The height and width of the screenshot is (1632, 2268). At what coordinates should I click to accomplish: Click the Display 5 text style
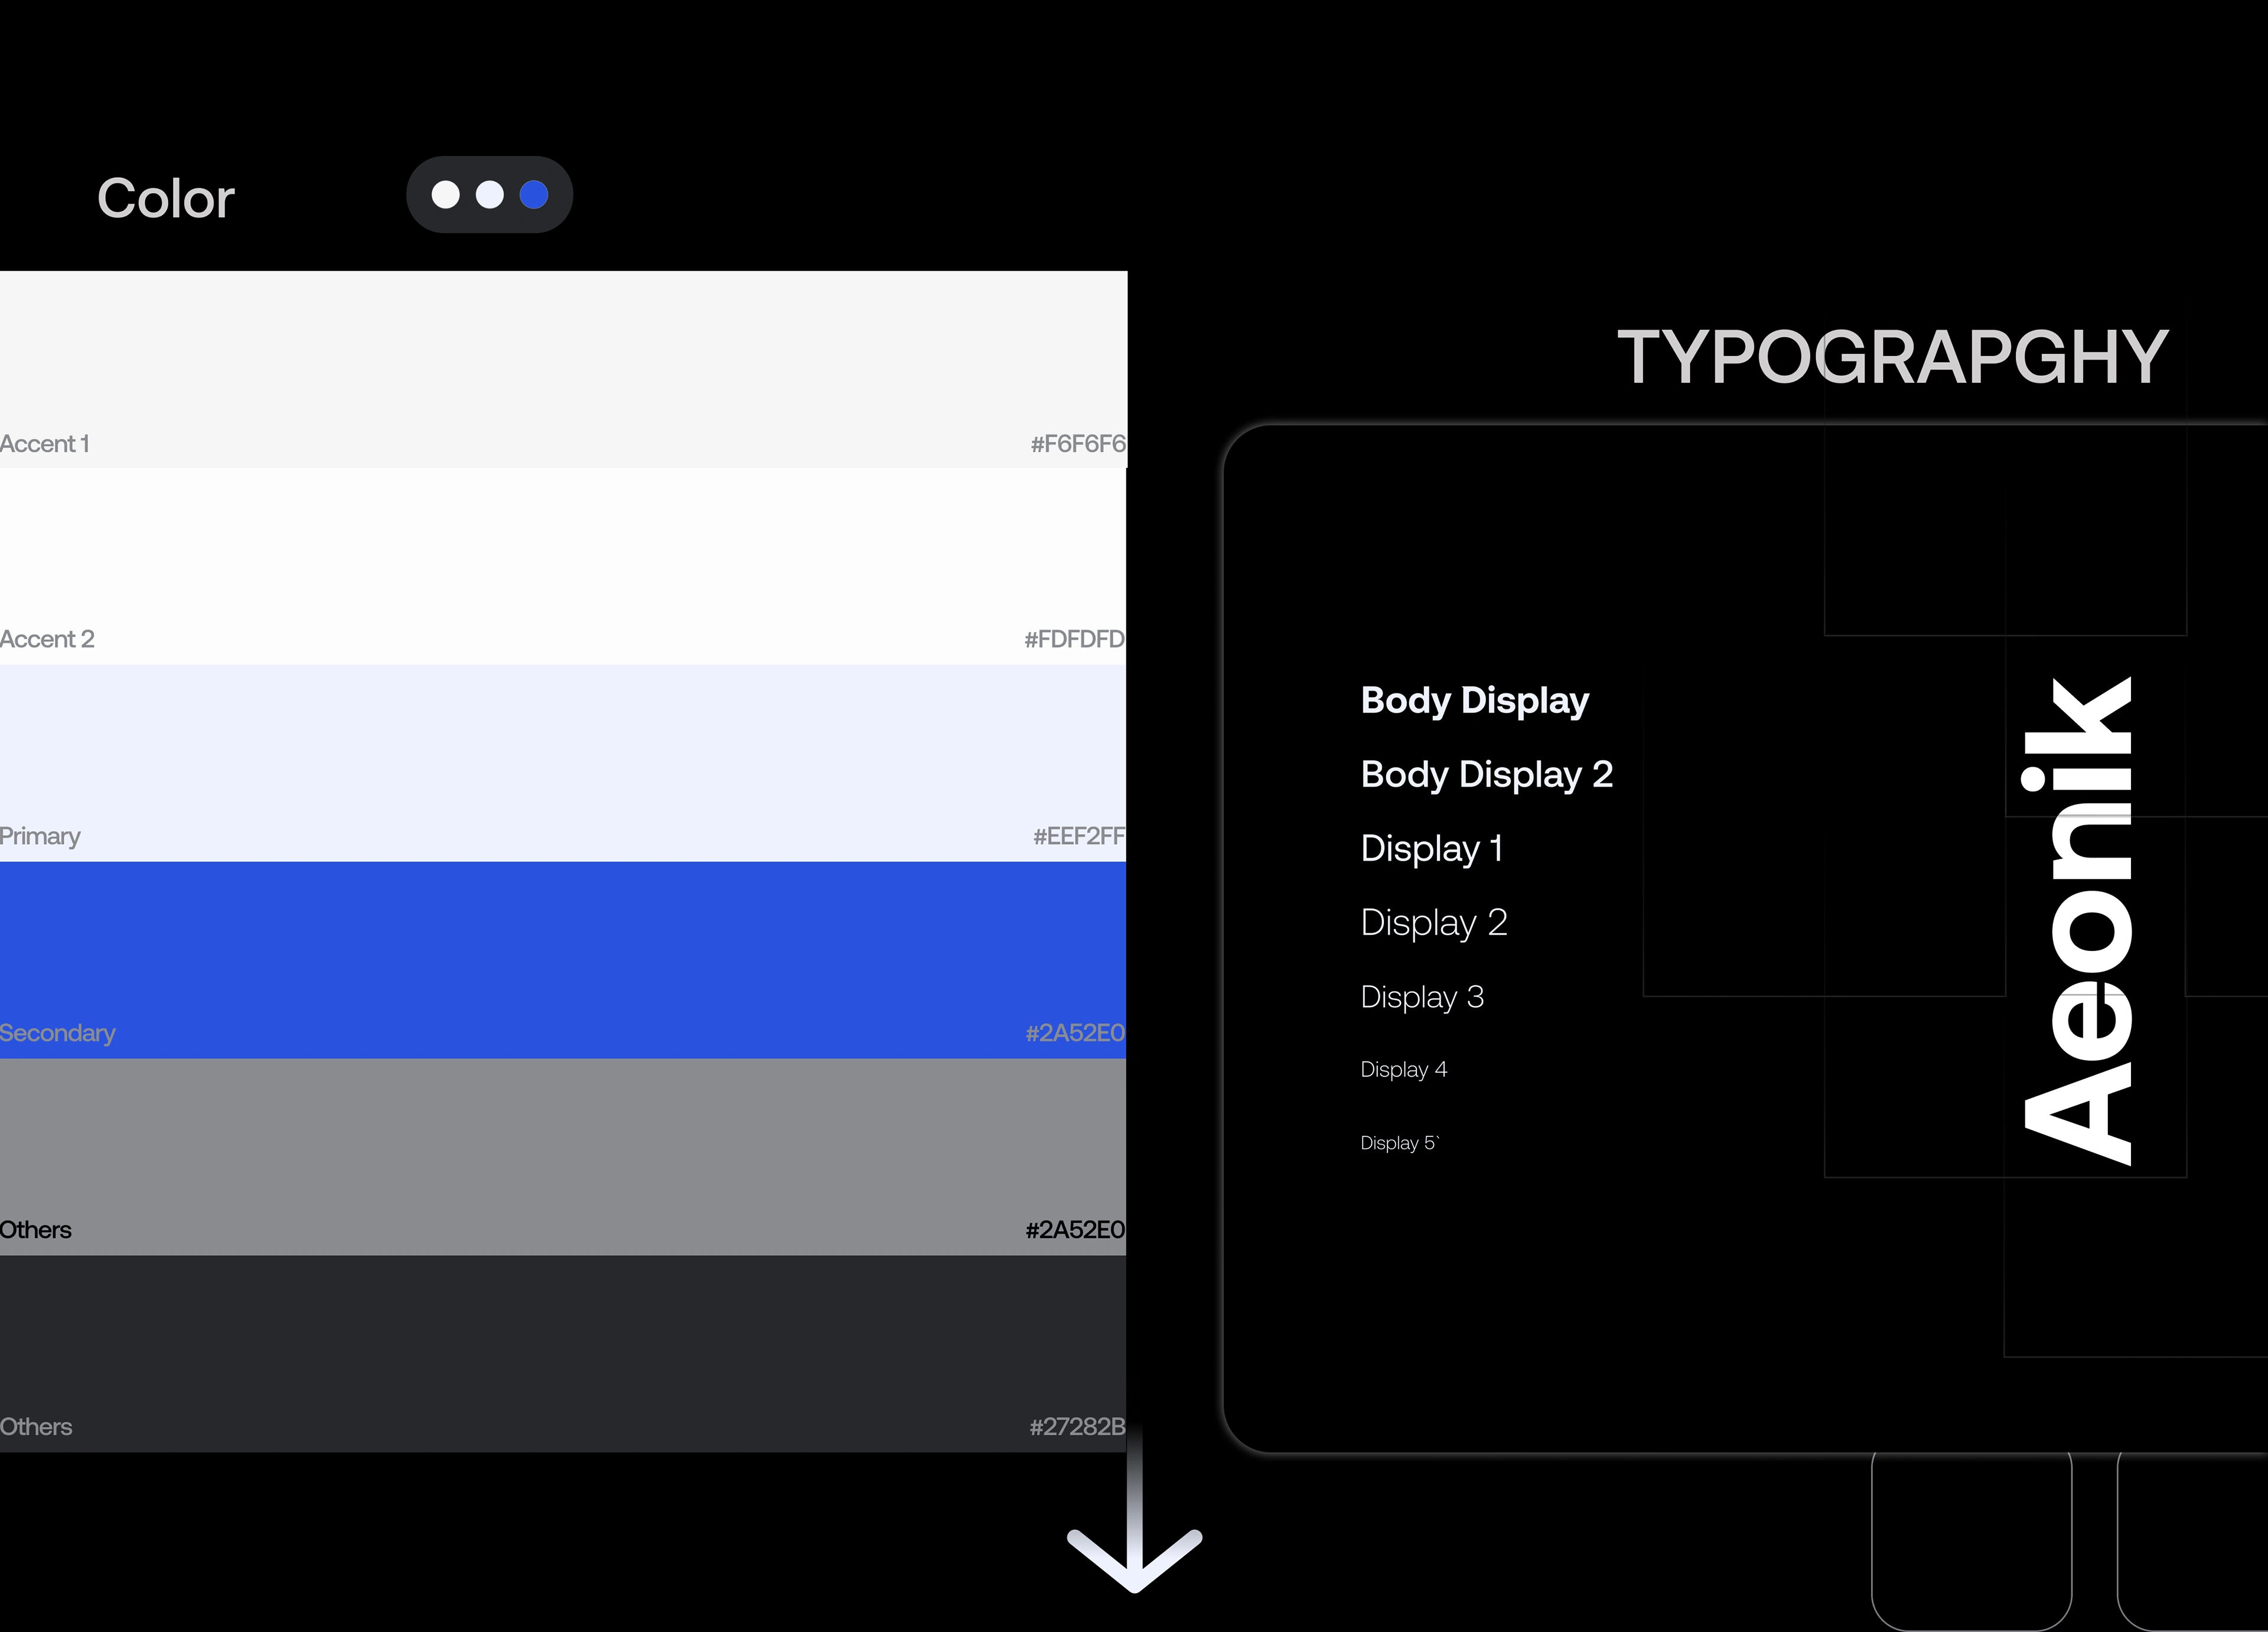1398,1143
